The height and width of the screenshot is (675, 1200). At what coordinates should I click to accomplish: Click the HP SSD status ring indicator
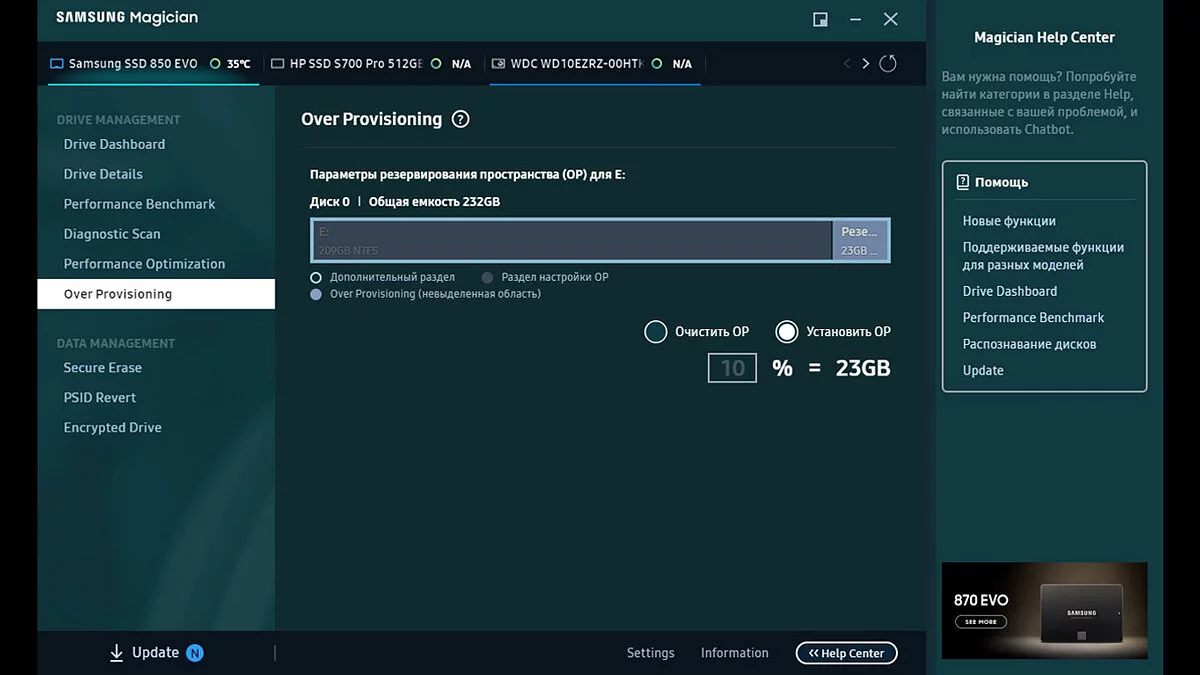(436, 63)
